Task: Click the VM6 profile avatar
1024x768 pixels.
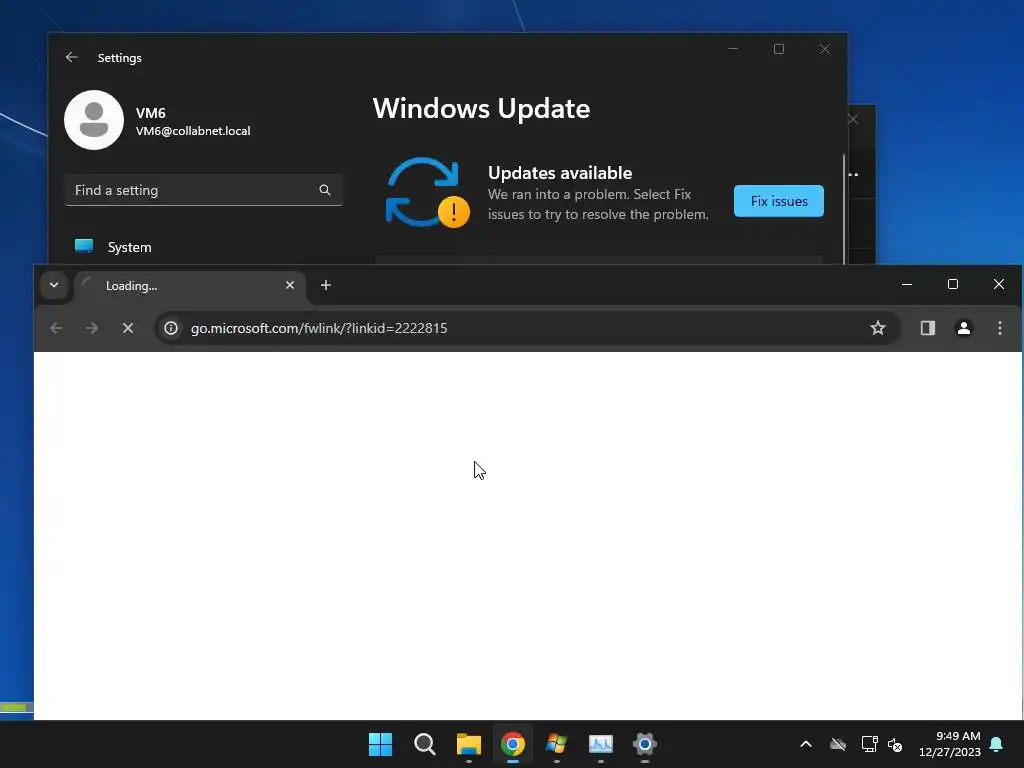Action: [94, 120]
